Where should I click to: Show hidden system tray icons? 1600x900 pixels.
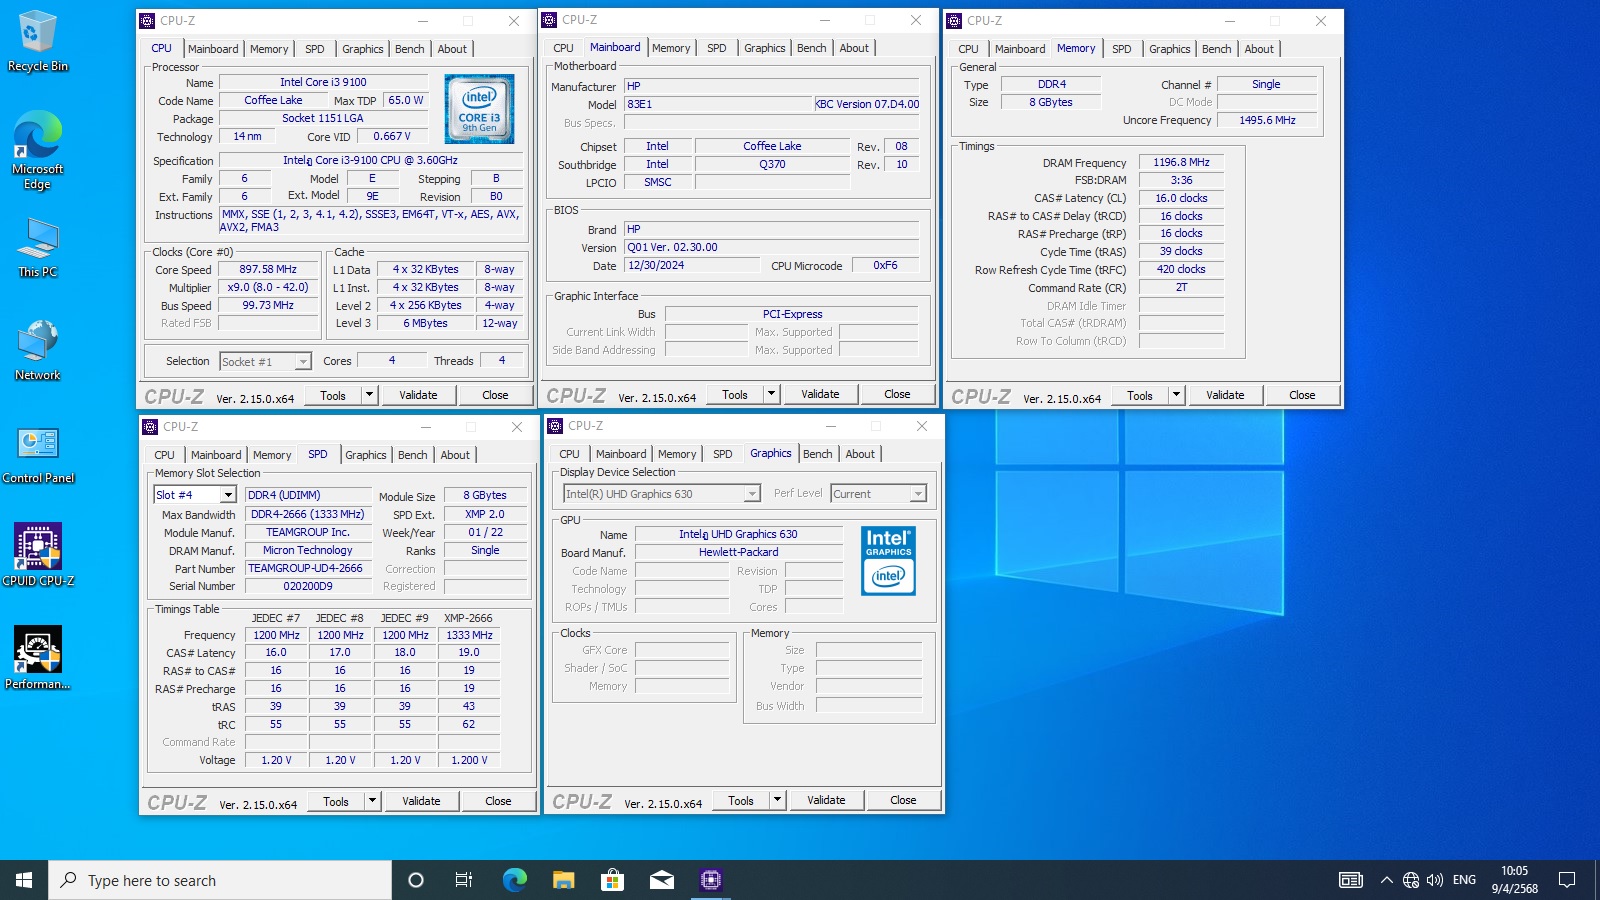pos(1386,880)
